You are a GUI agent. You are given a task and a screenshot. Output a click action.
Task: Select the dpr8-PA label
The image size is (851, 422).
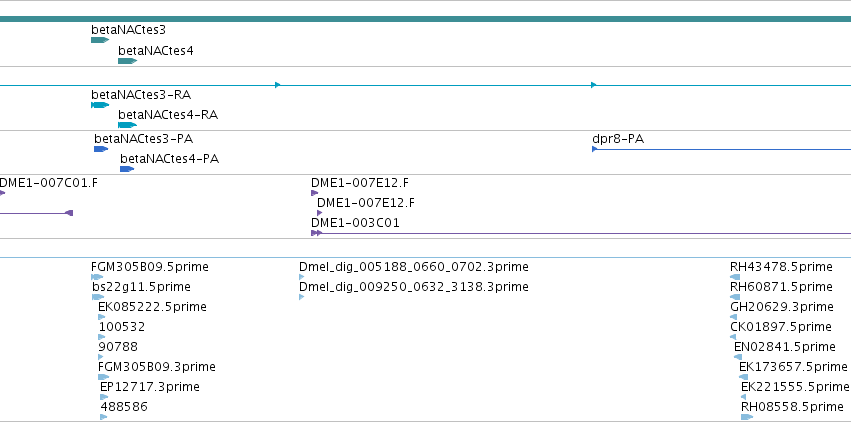[618, 139]
